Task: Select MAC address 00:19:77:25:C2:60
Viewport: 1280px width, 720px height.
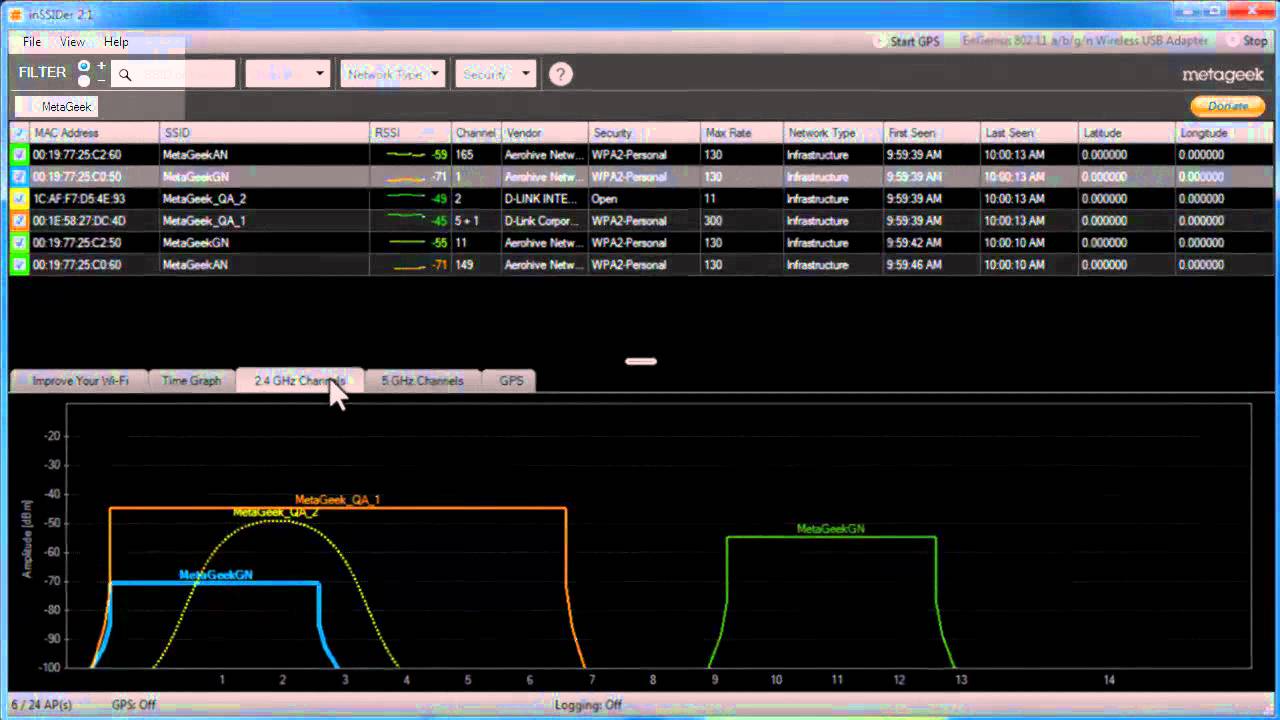Action: [x=77, y=155]
